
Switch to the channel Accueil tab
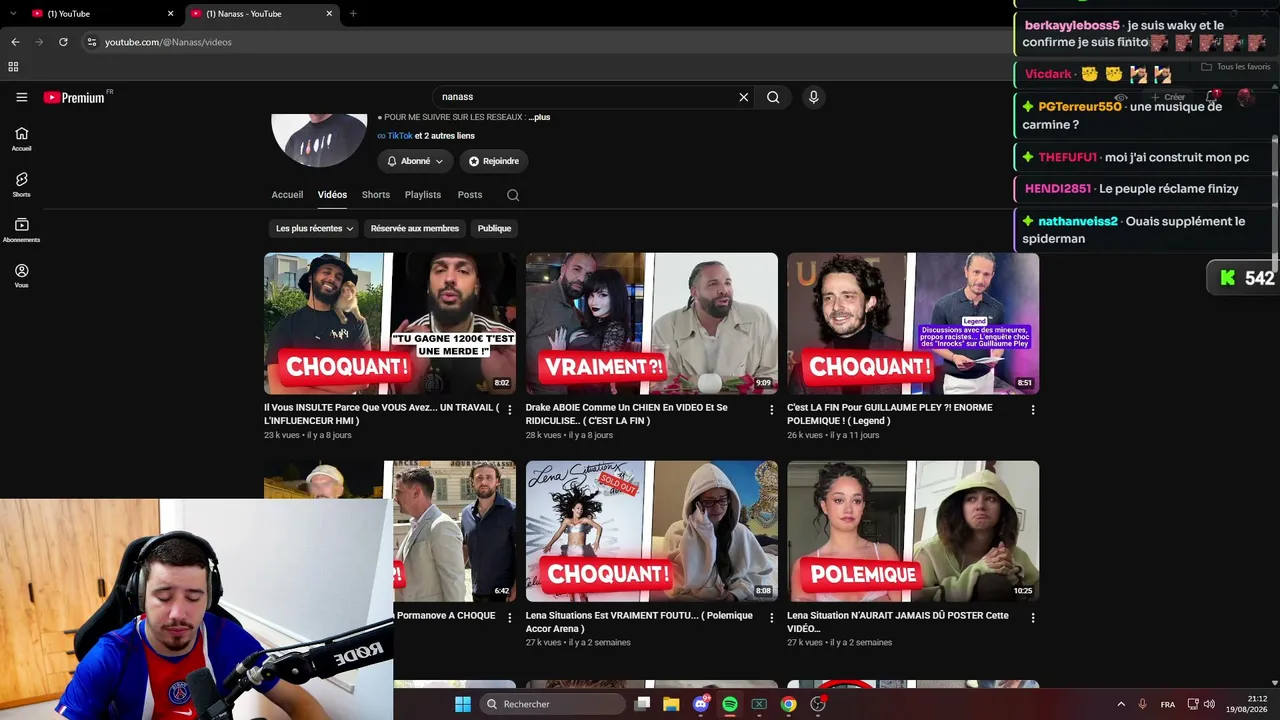coord(287,195)
